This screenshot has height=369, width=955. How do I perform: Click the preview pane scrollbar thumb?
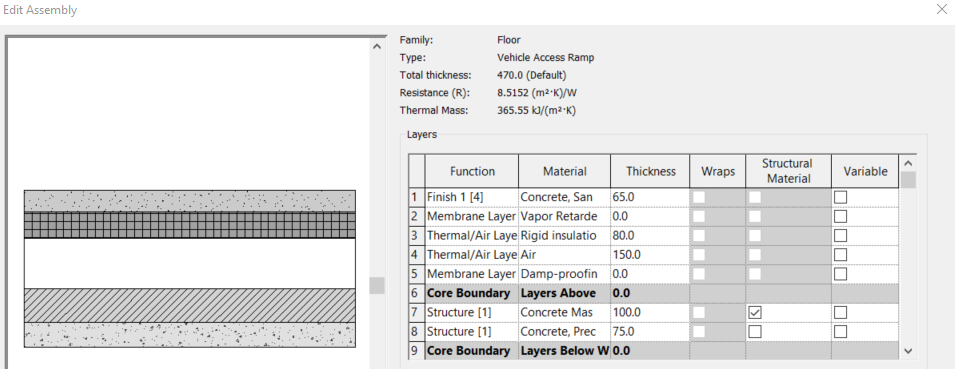pos(377,285)
